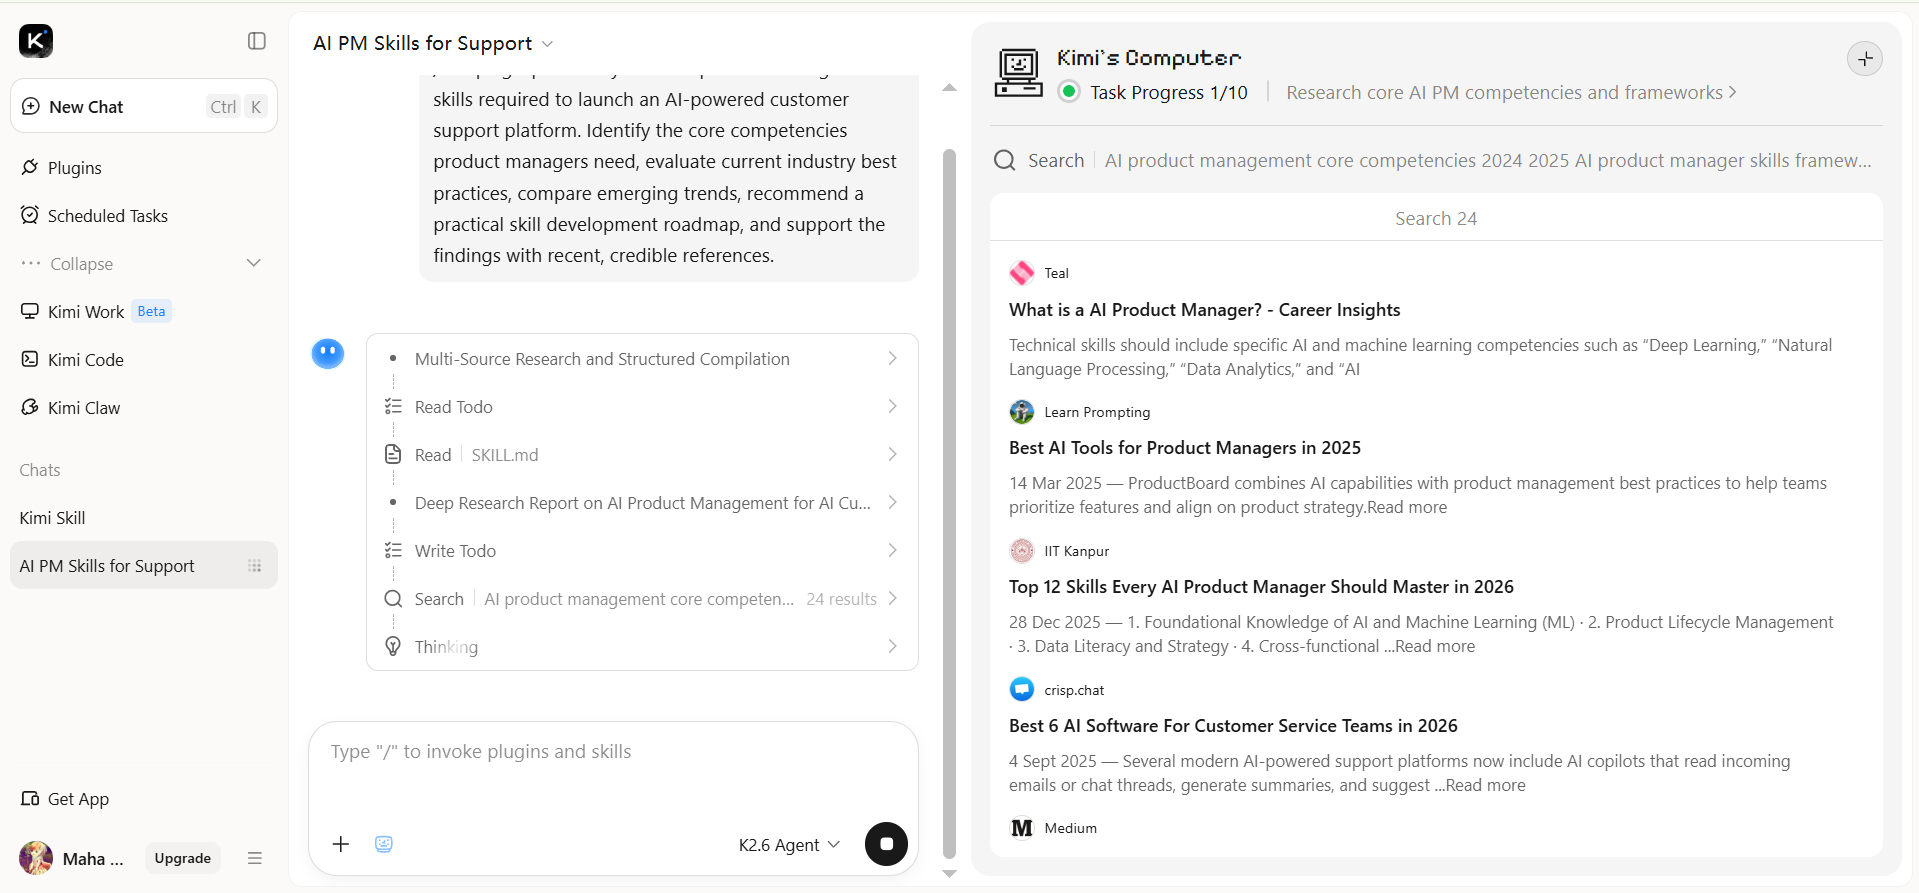Click the crisp.chat source favicon
The width and height of the screenshot is (1919, 893).
tap(1022, 690)
